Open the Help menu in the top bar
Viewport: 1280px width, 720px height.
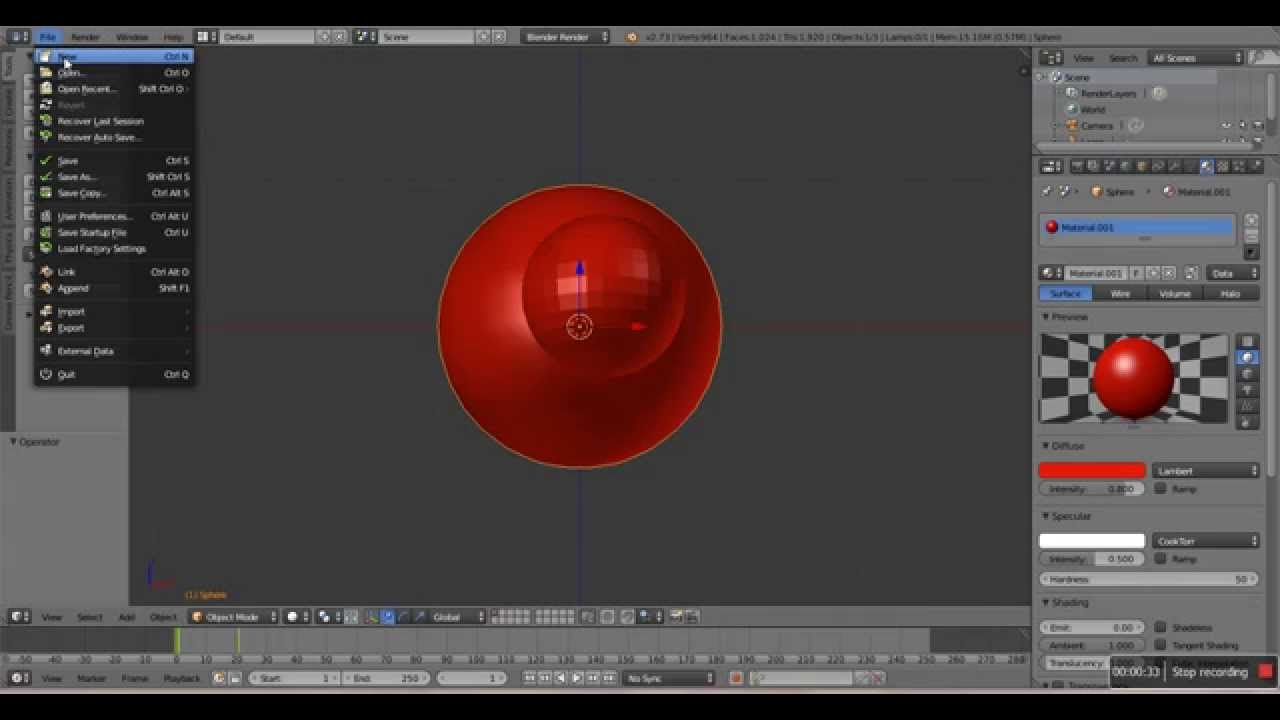tap(173, 37)
